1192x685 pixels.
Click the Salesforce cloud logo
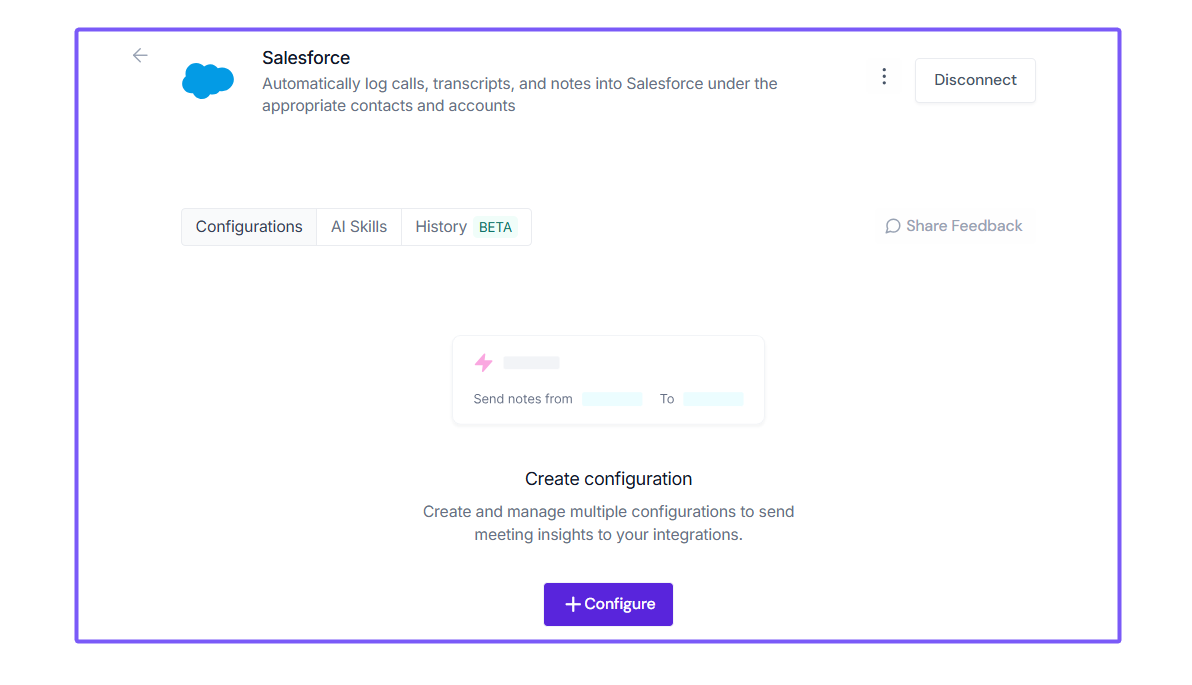208,80
